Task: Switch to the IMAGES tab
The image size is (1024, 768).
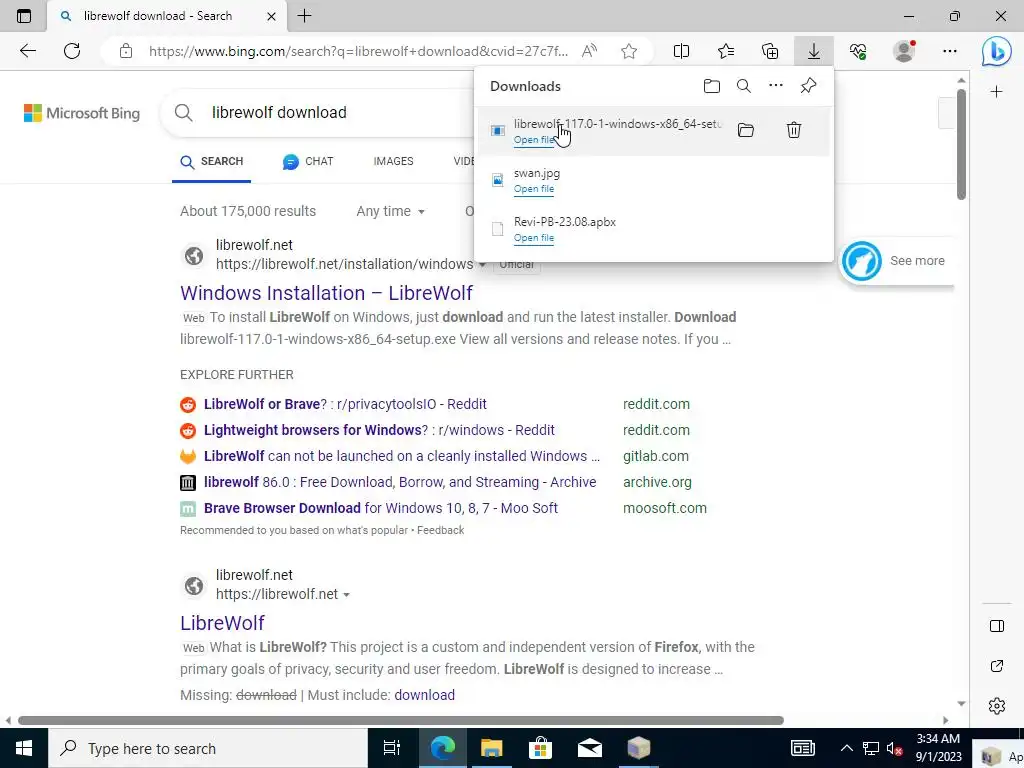Action: 393,161
